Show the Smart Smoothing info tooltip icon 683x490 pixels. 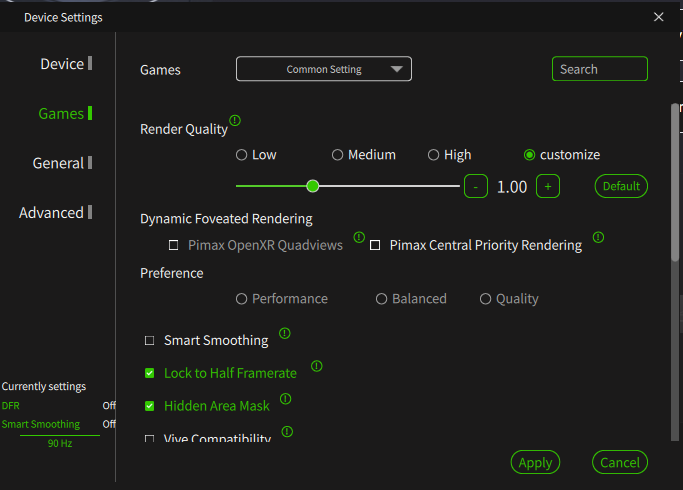point(285,334)
